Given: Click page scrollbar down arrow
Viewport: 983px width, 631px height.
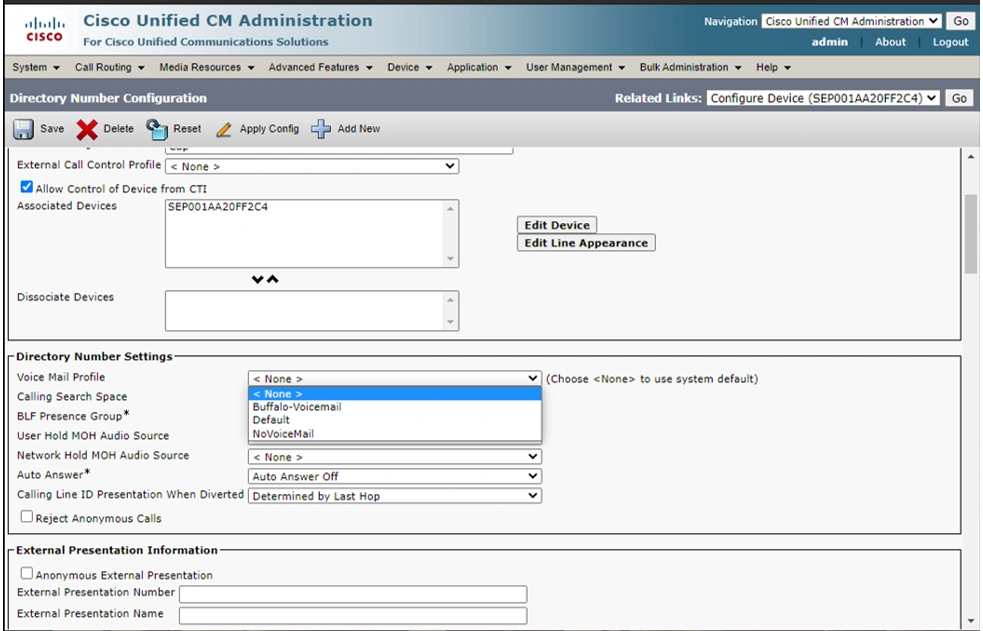Looking at the screenshot, I should (x=971, y=620).
